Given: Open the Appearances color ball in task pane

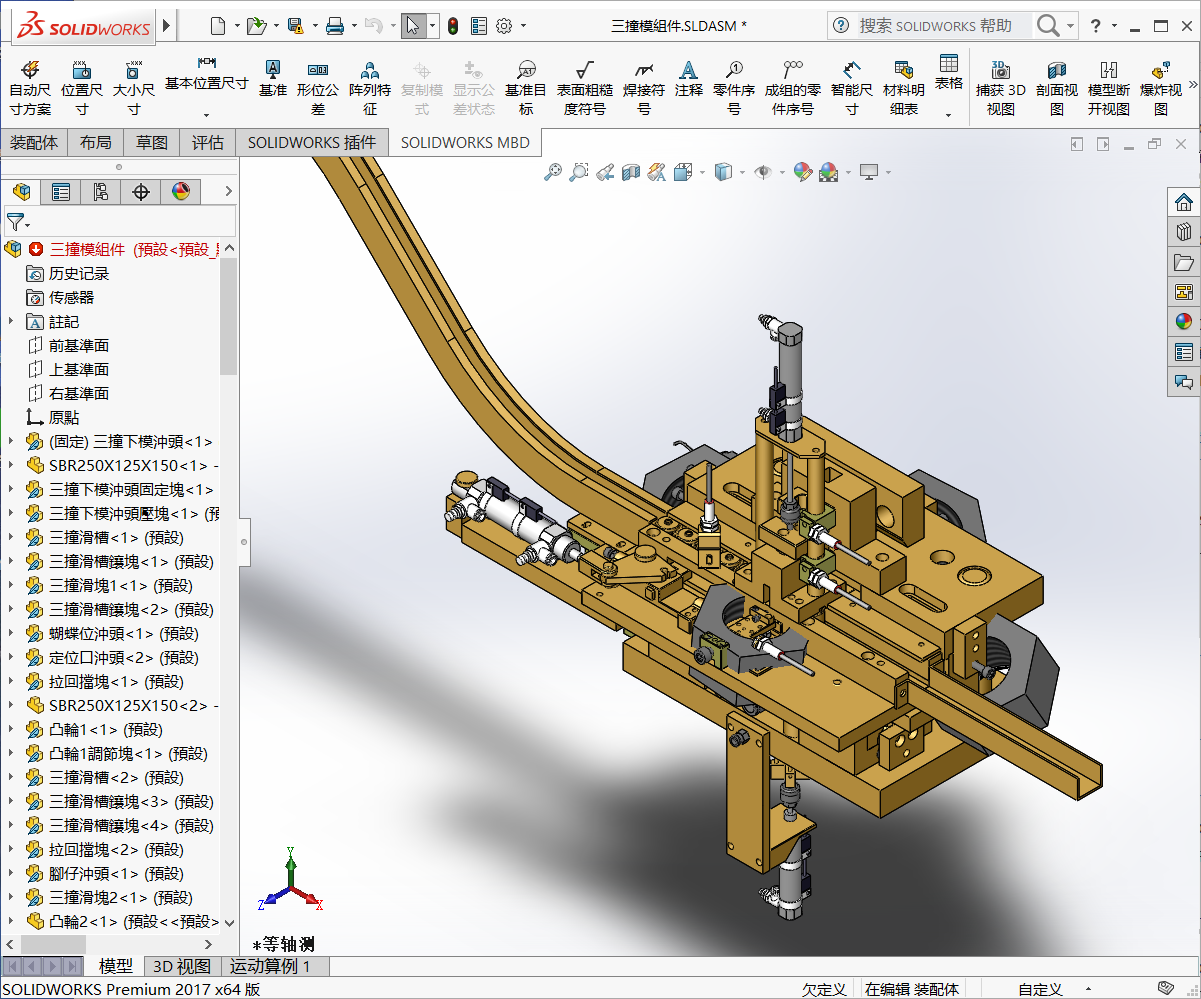Looking at the screenshot, I should point(1184,321).
